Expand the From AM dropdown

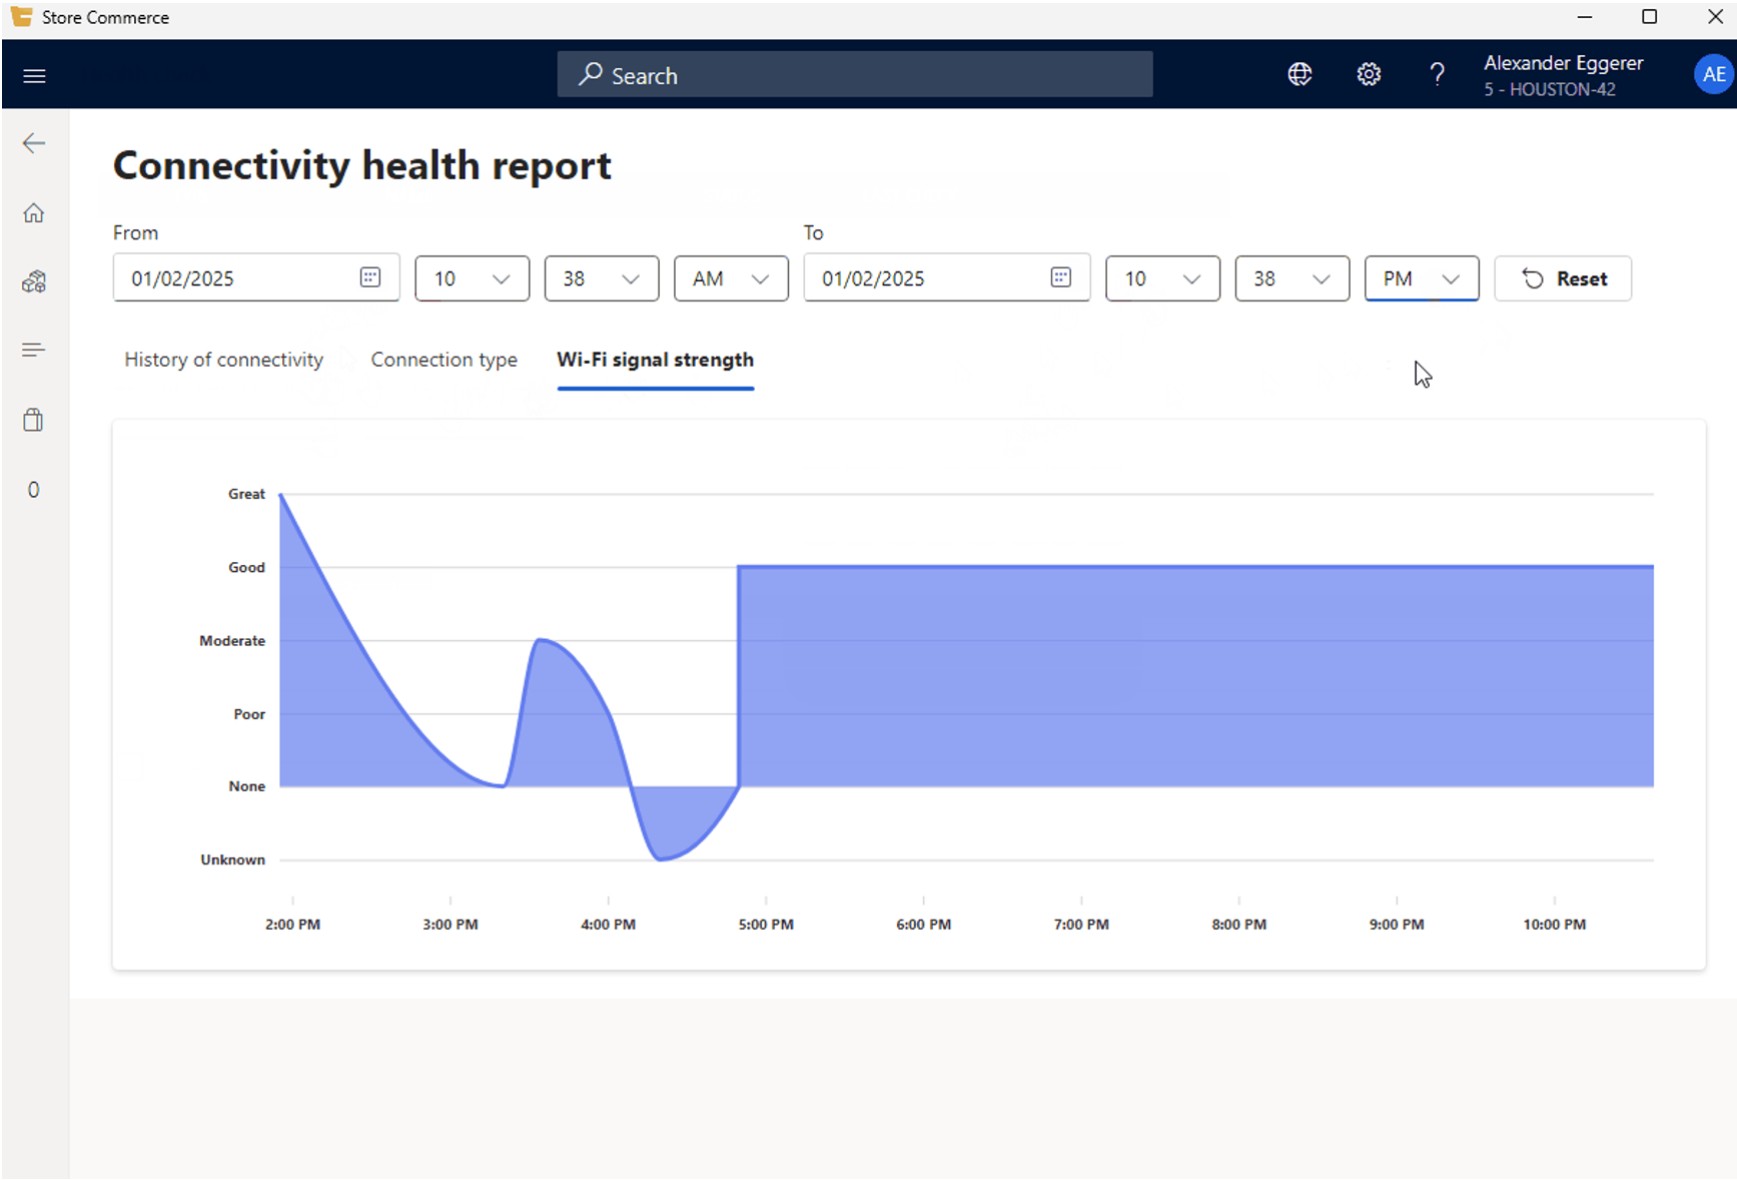point(731,278)
